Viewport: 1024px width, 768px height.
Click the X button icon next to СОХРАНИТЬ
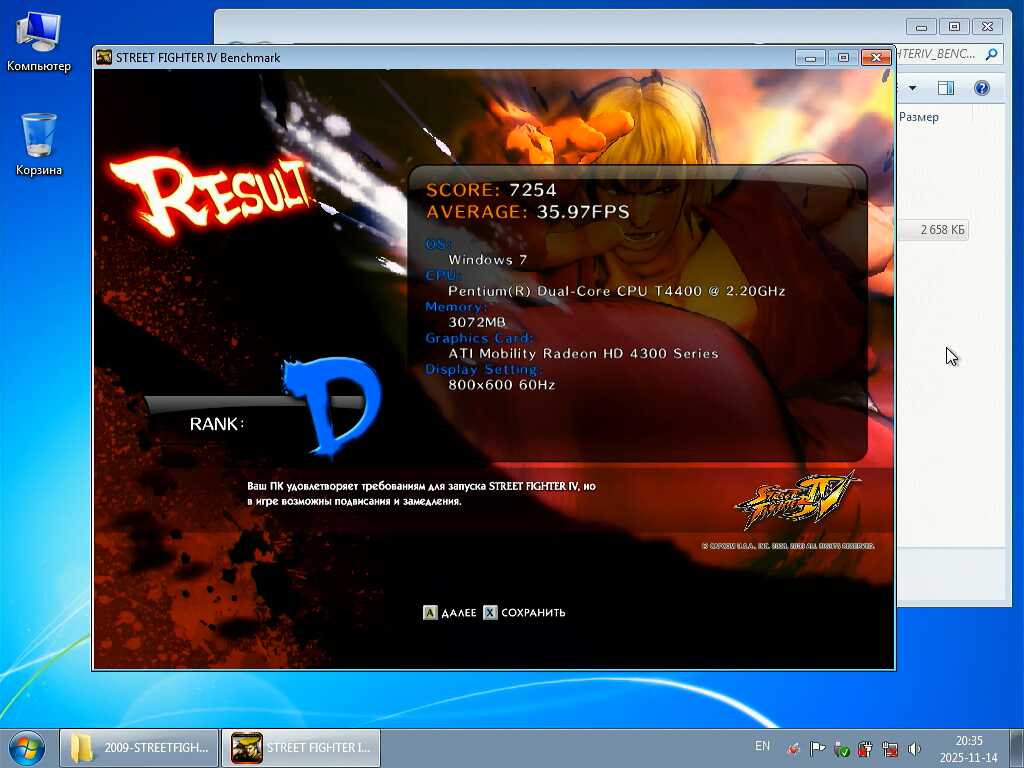click(490, 613)
